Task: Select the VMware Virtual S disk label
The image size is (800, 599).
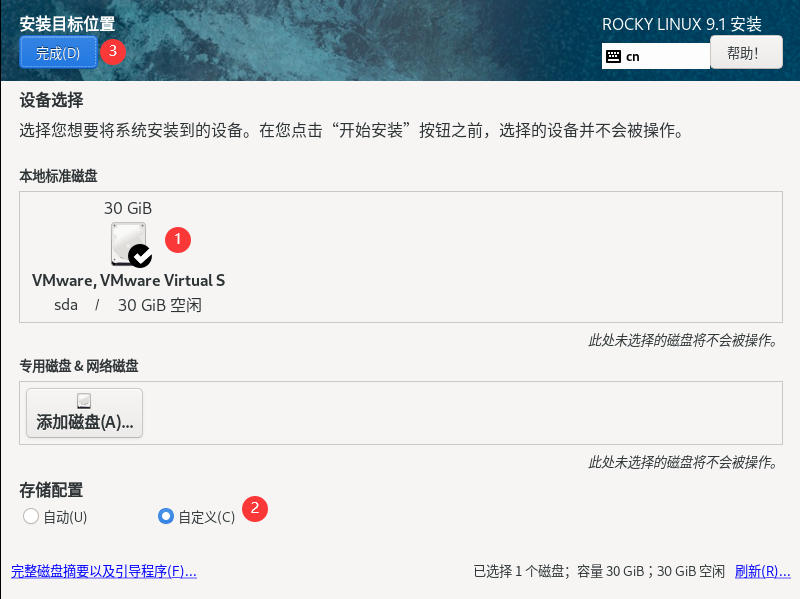Action: [129, 281]
